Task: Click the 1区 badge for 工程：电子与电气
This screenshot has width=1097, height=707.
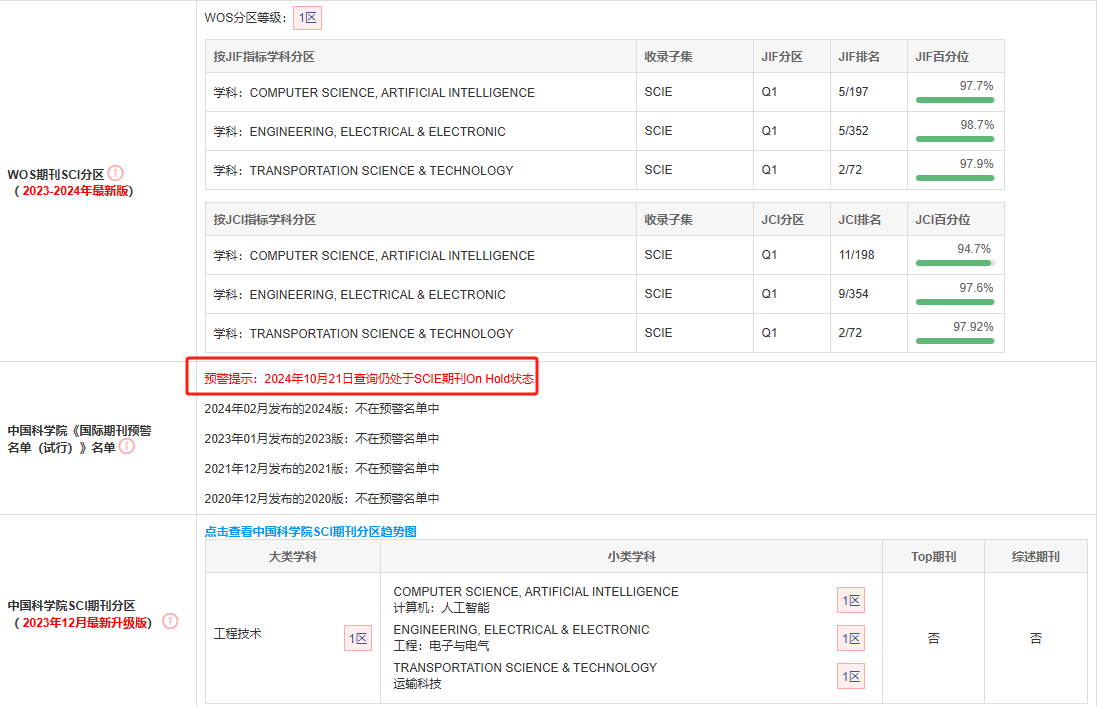Action: (x=850, y=637)
